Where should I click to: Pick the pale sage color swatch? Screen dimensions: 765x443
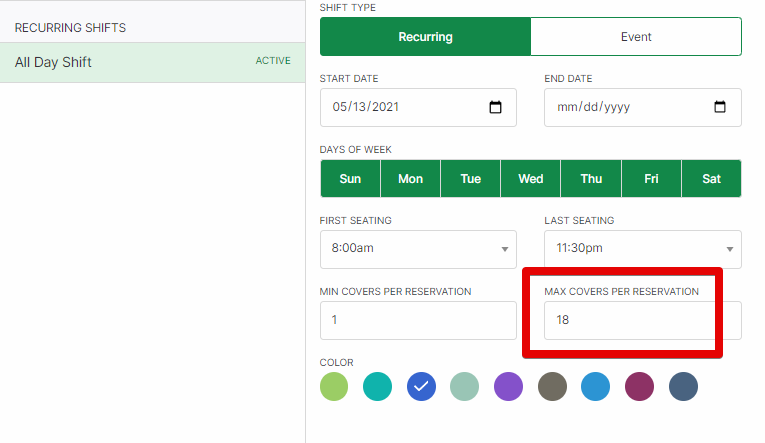pos(464,386)
